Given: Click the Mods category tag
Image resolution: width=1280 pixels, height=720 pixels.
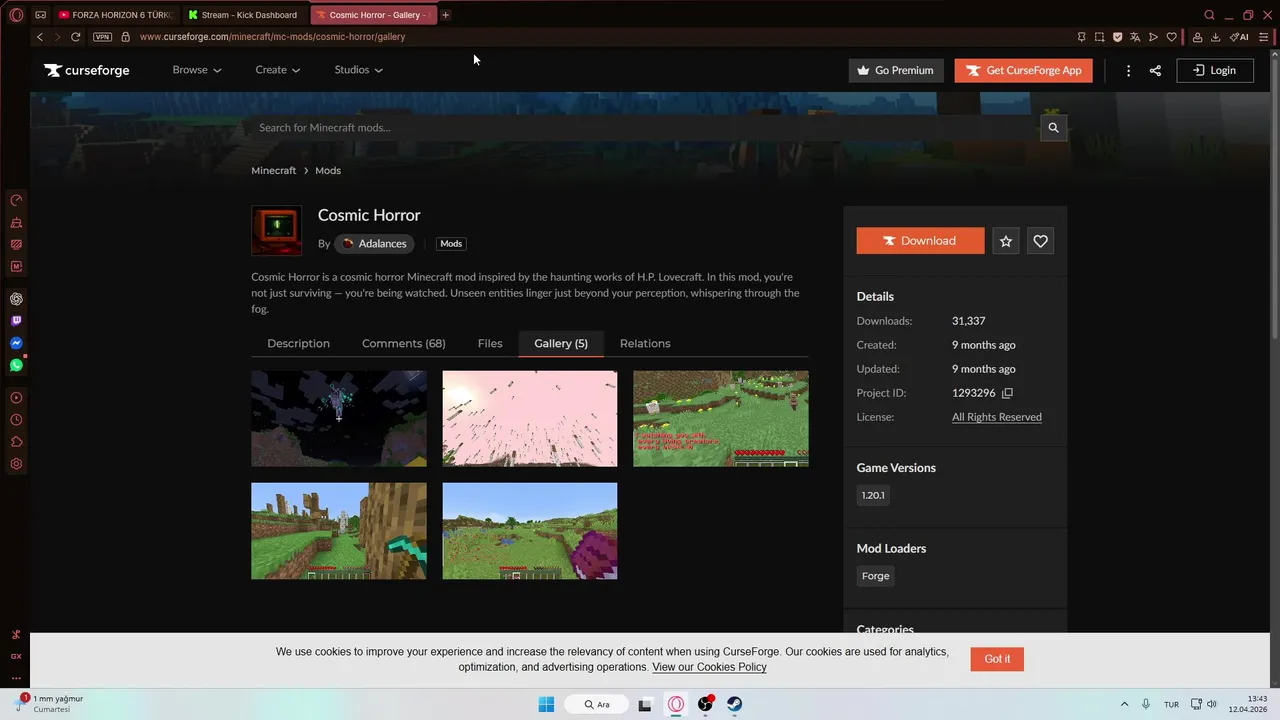Looking at the screenshot, I should point(451,243).
